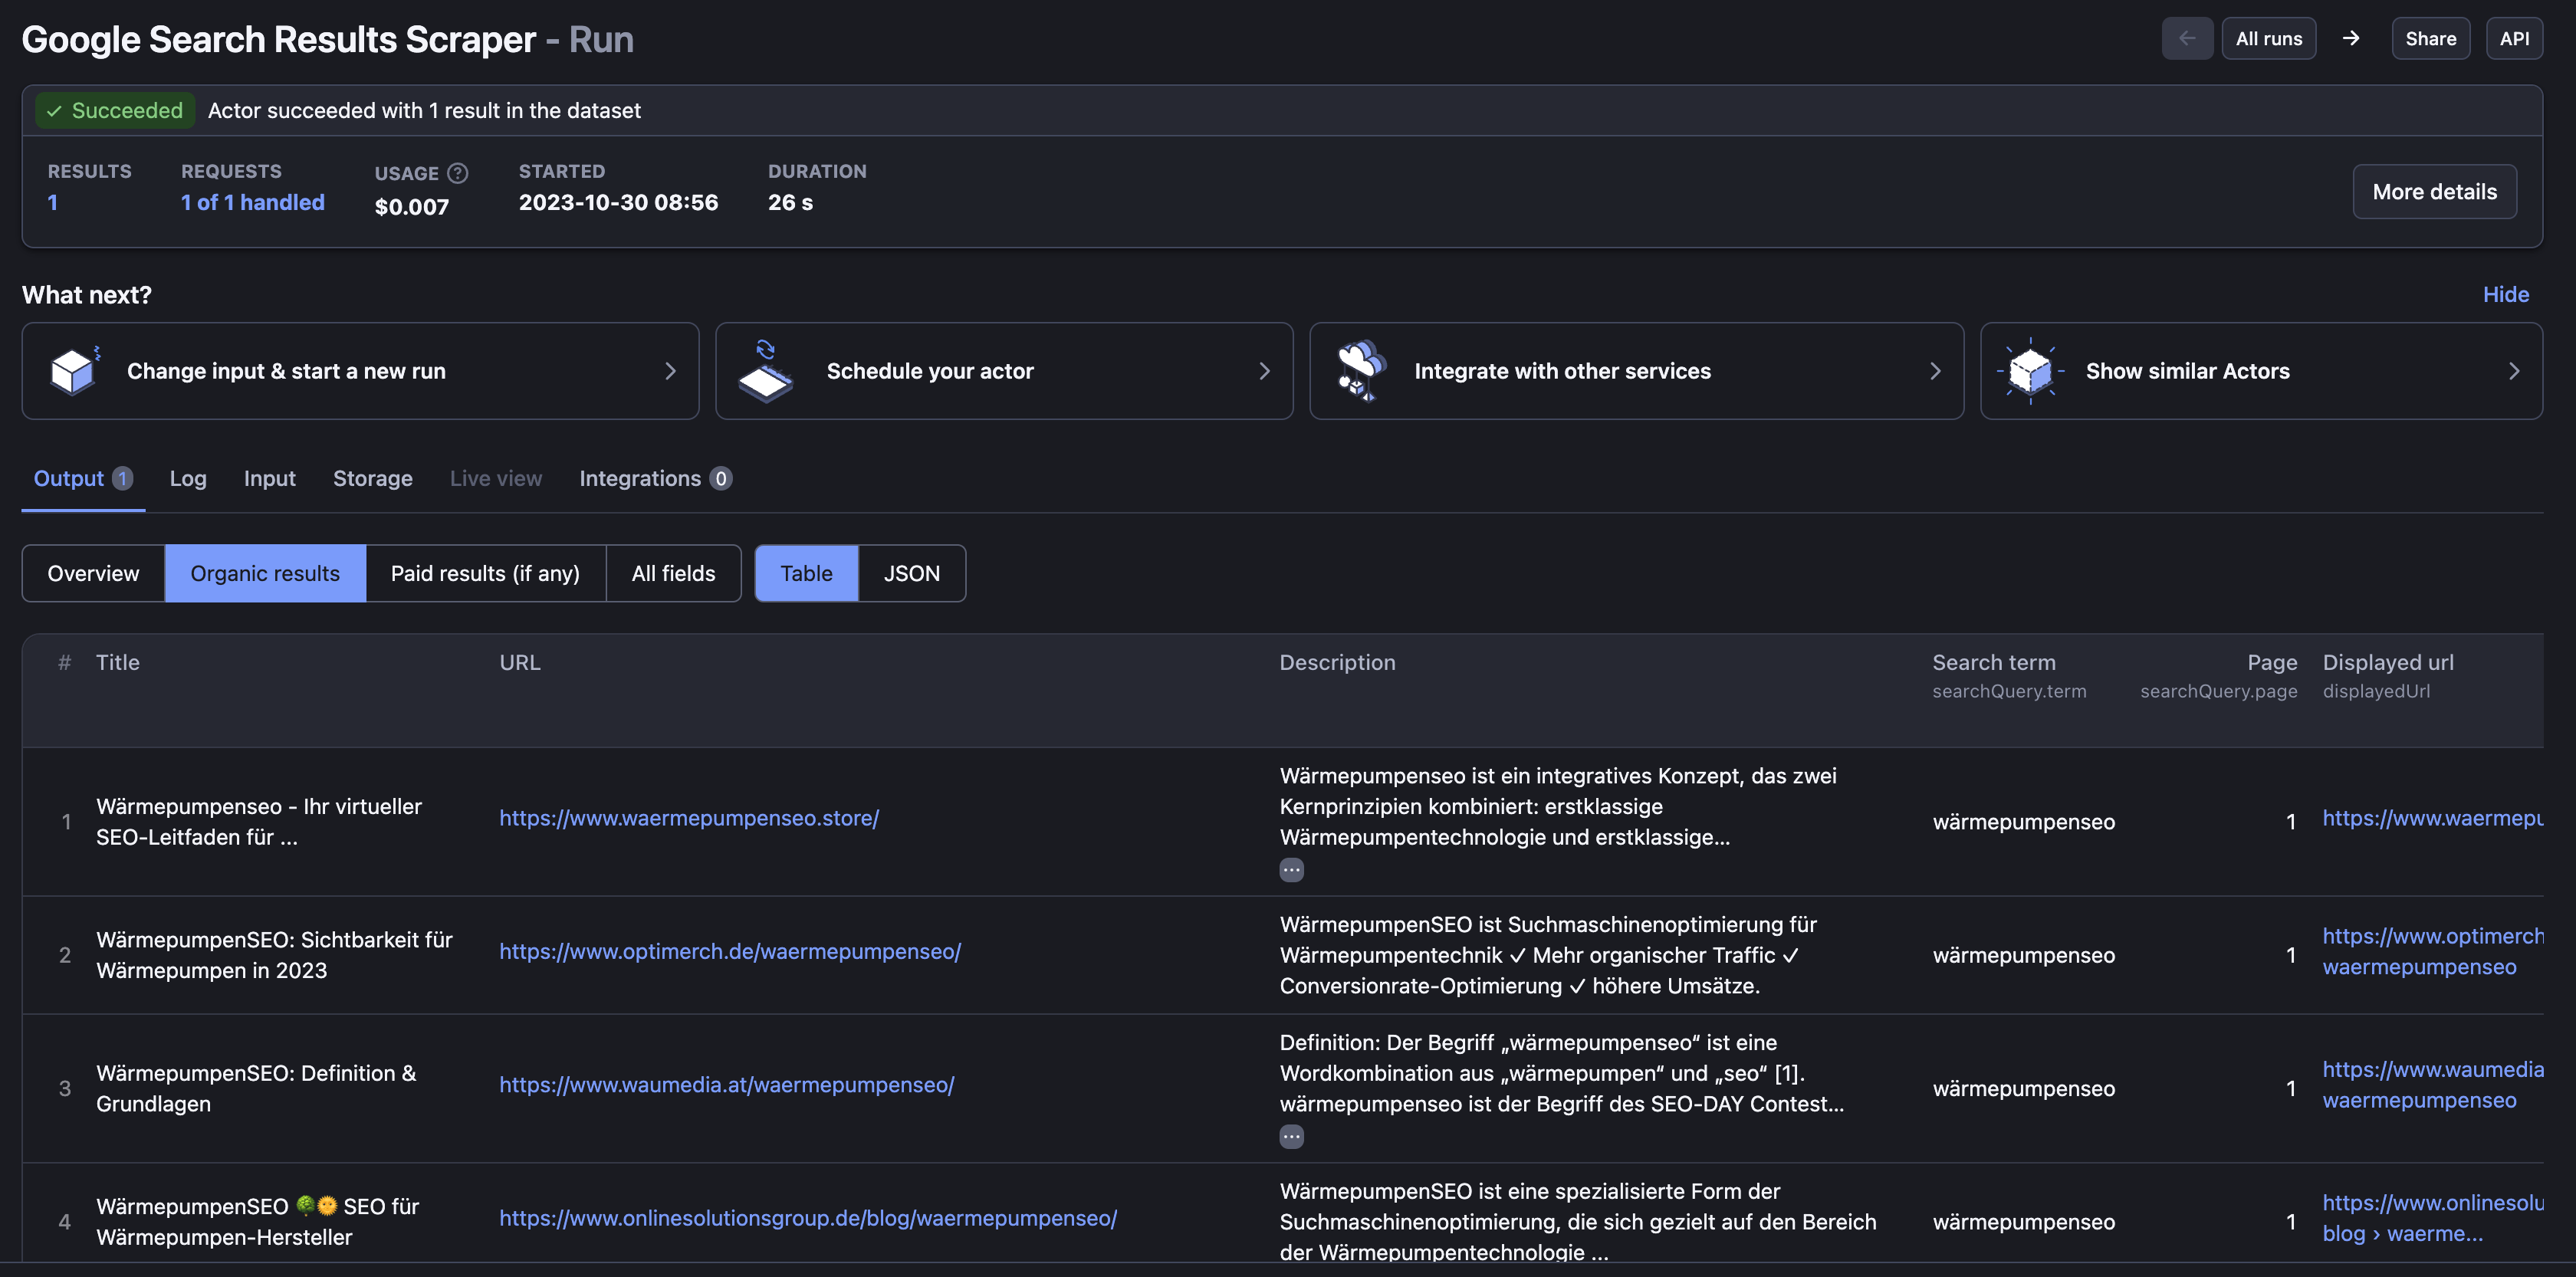Open optimerch.de waermepumpenseo URL link
Screen dimensions: 2576x1277
[x=730, y=951]
